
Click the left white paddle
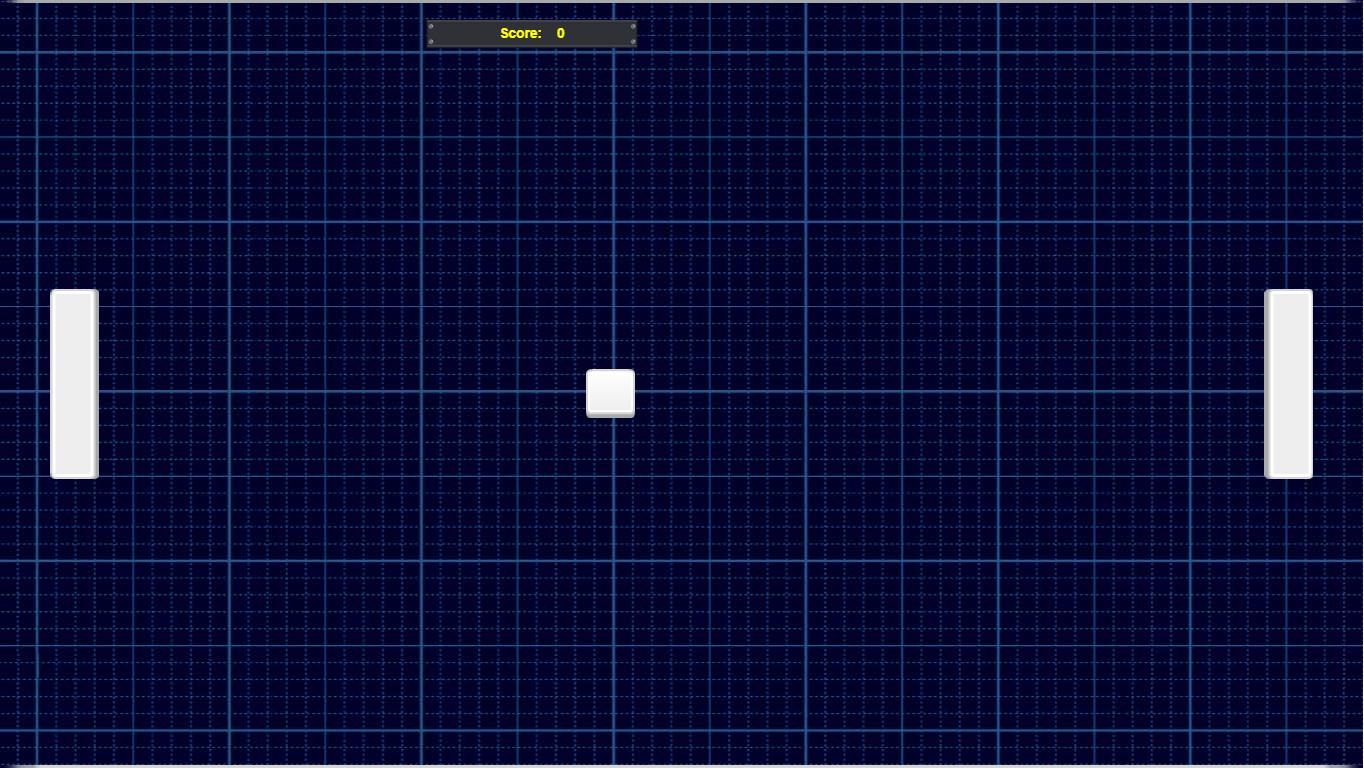pos(74,384)
